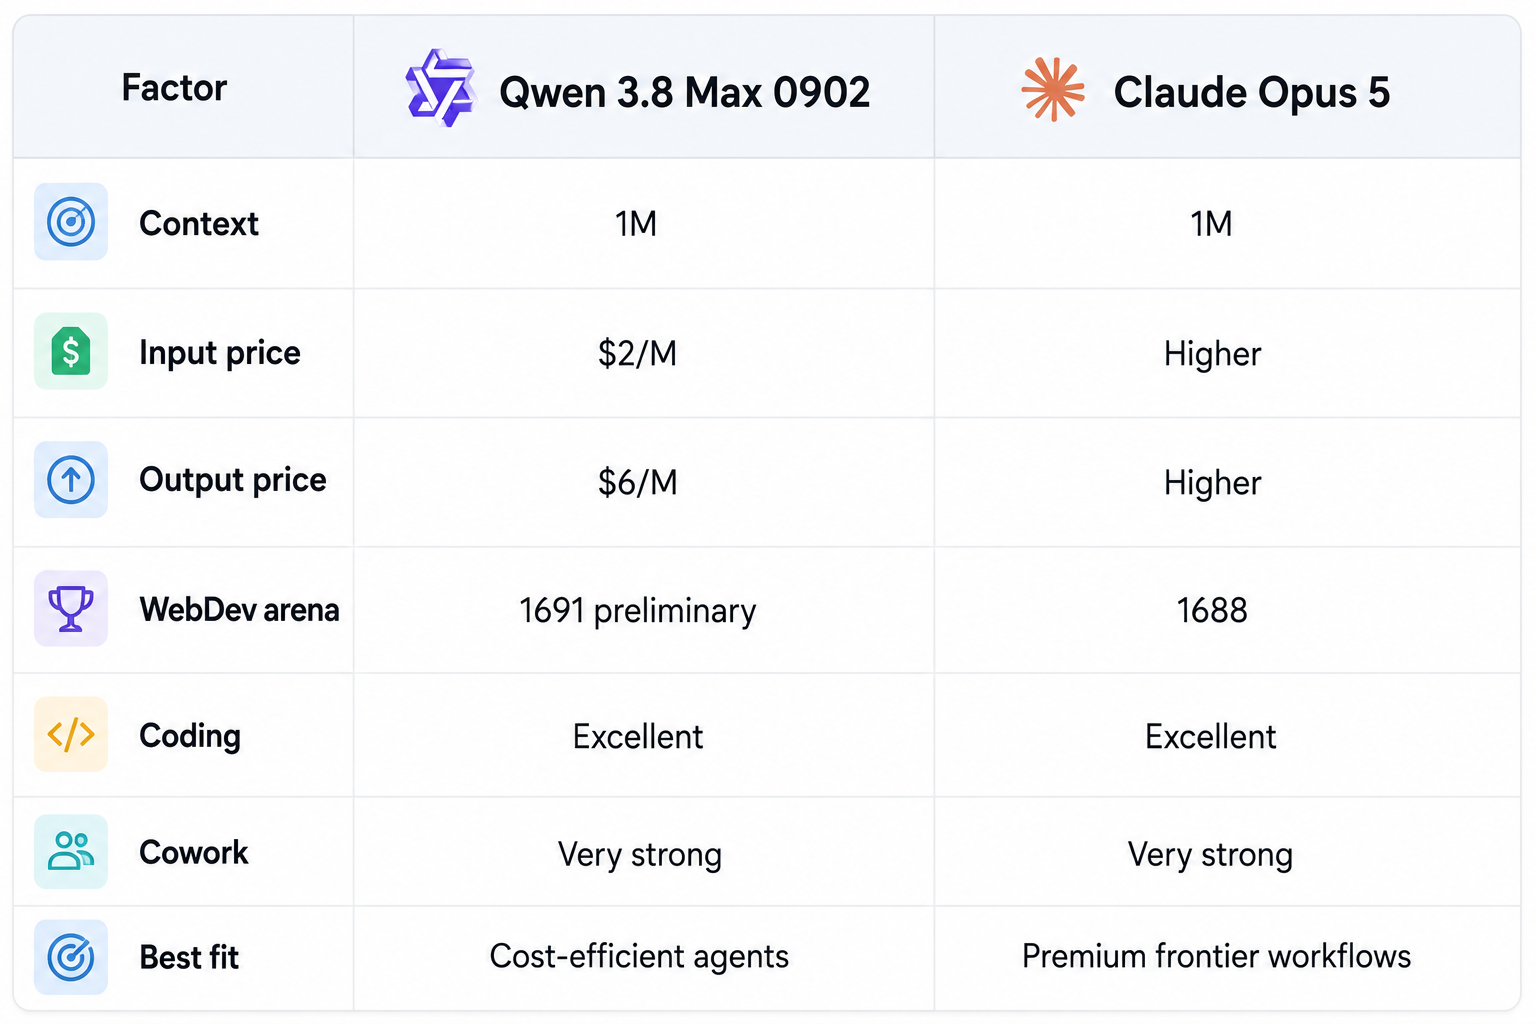Select the "1688" WebDev arena score
1536x1024 pixels.
coord(1212,610)
